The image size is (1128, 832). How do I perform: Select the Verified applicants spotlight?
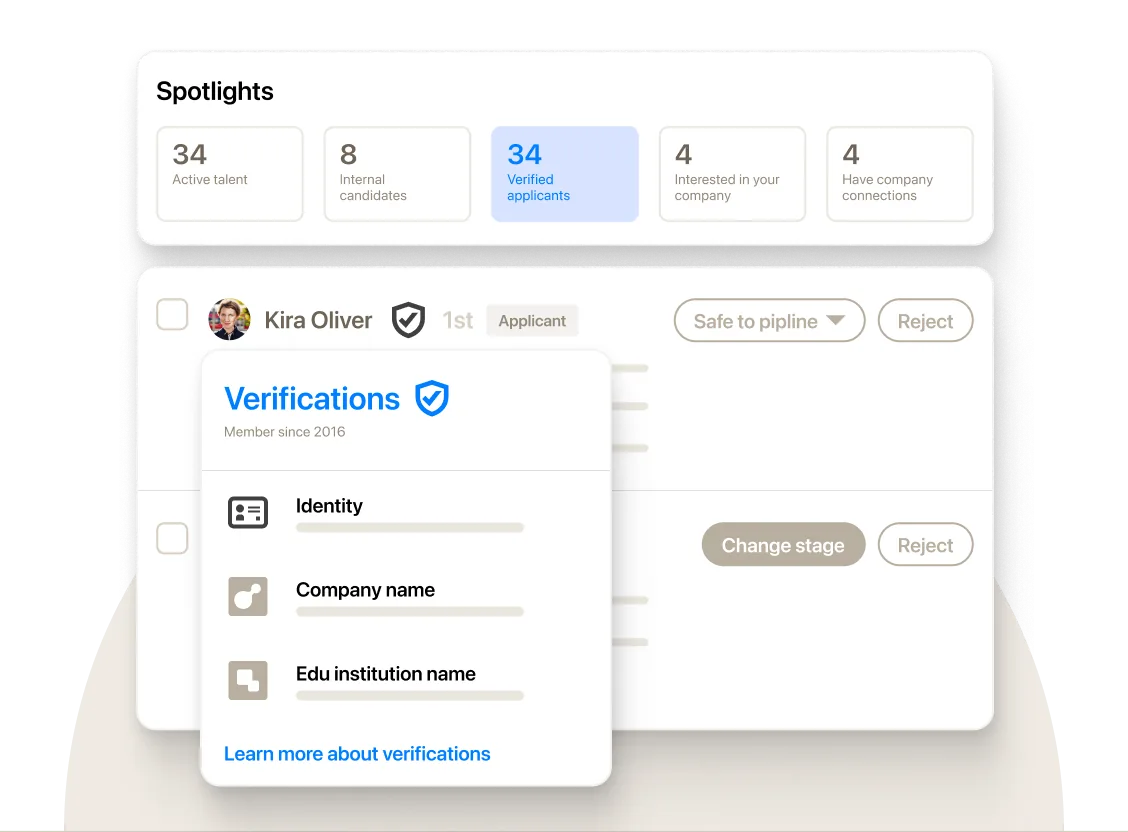(x=565, y=174)
